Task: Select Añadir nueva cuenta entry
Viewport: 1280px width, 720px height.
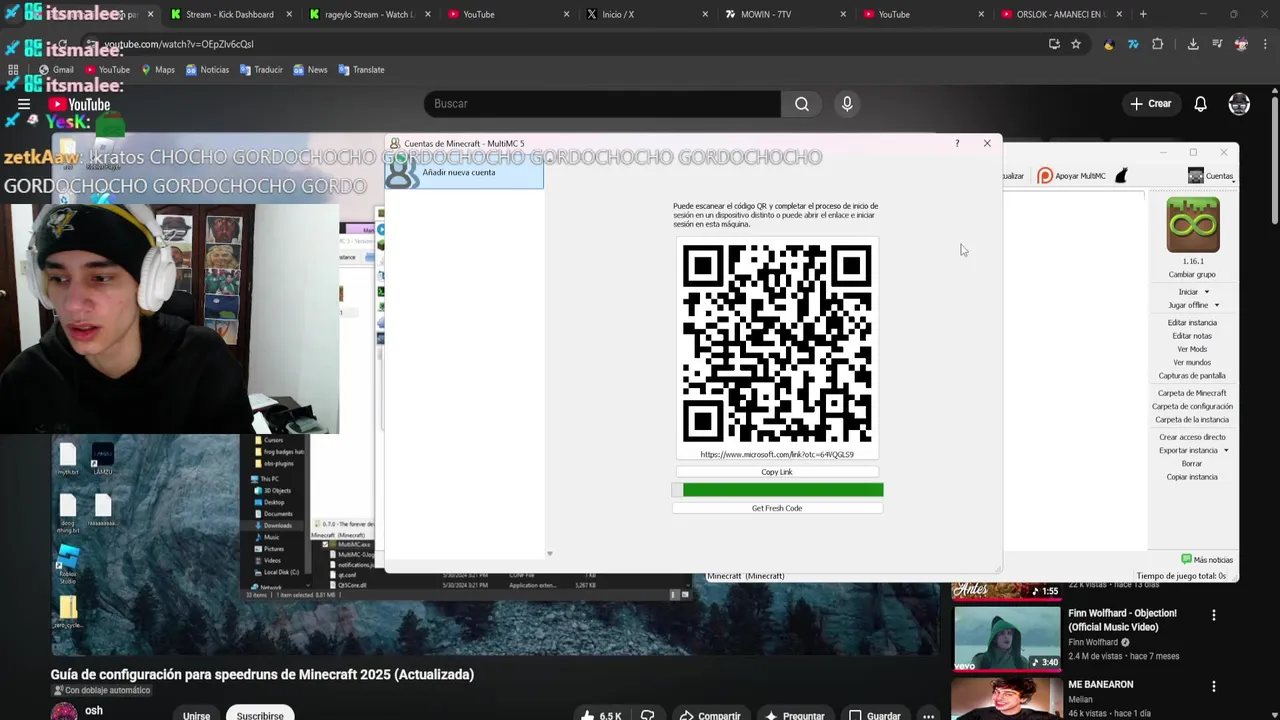Action: pos(464,172)
